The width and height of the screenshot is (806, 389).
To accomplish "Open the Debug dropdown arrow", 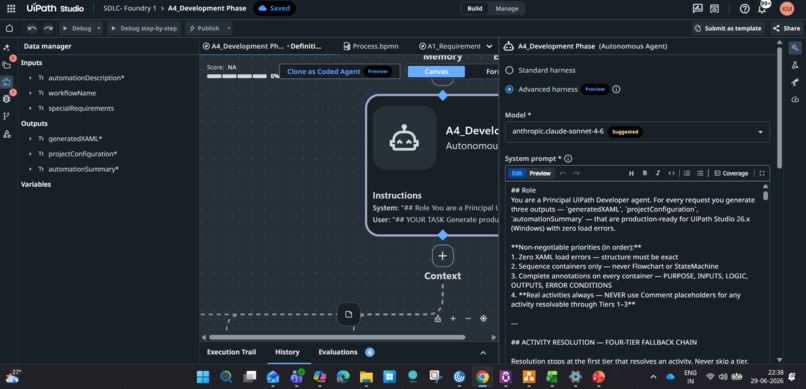I will (x=99, y=28).
